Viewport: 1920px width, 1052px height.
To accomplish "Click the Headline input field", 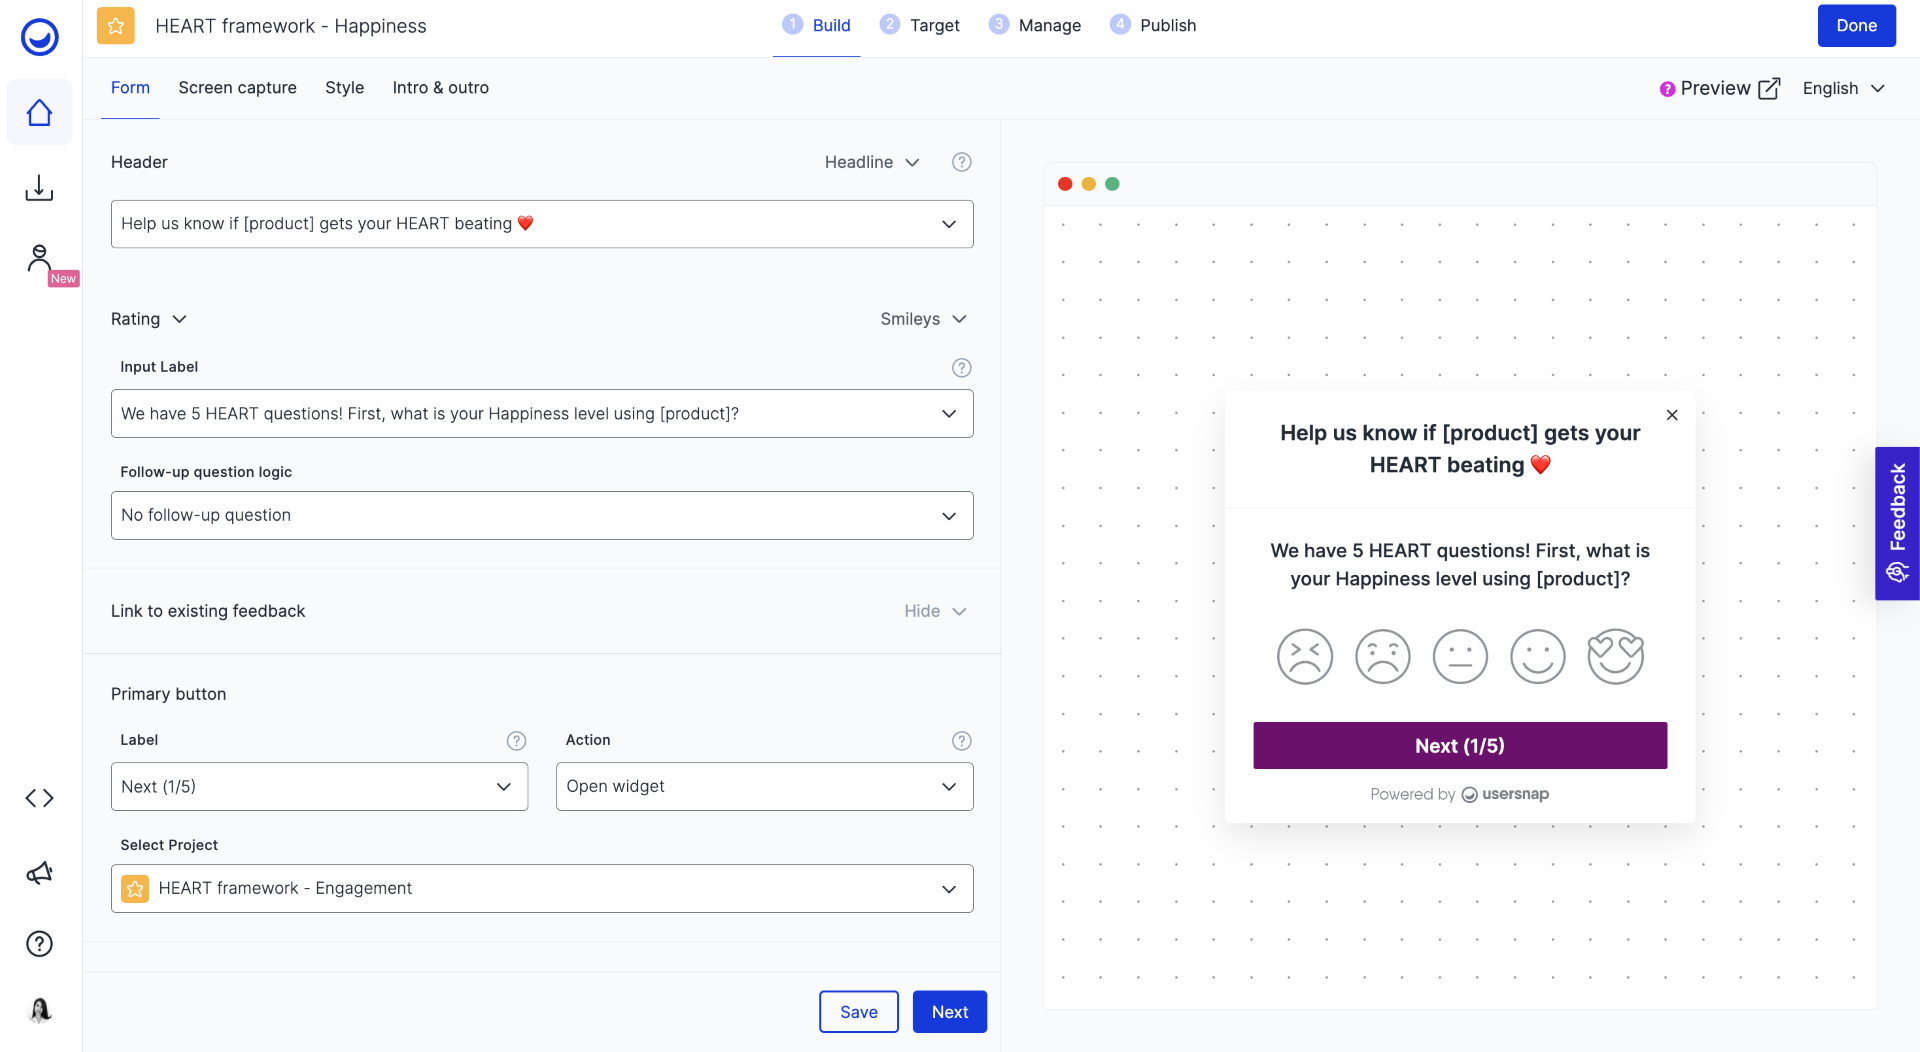I will coord(542,224).
